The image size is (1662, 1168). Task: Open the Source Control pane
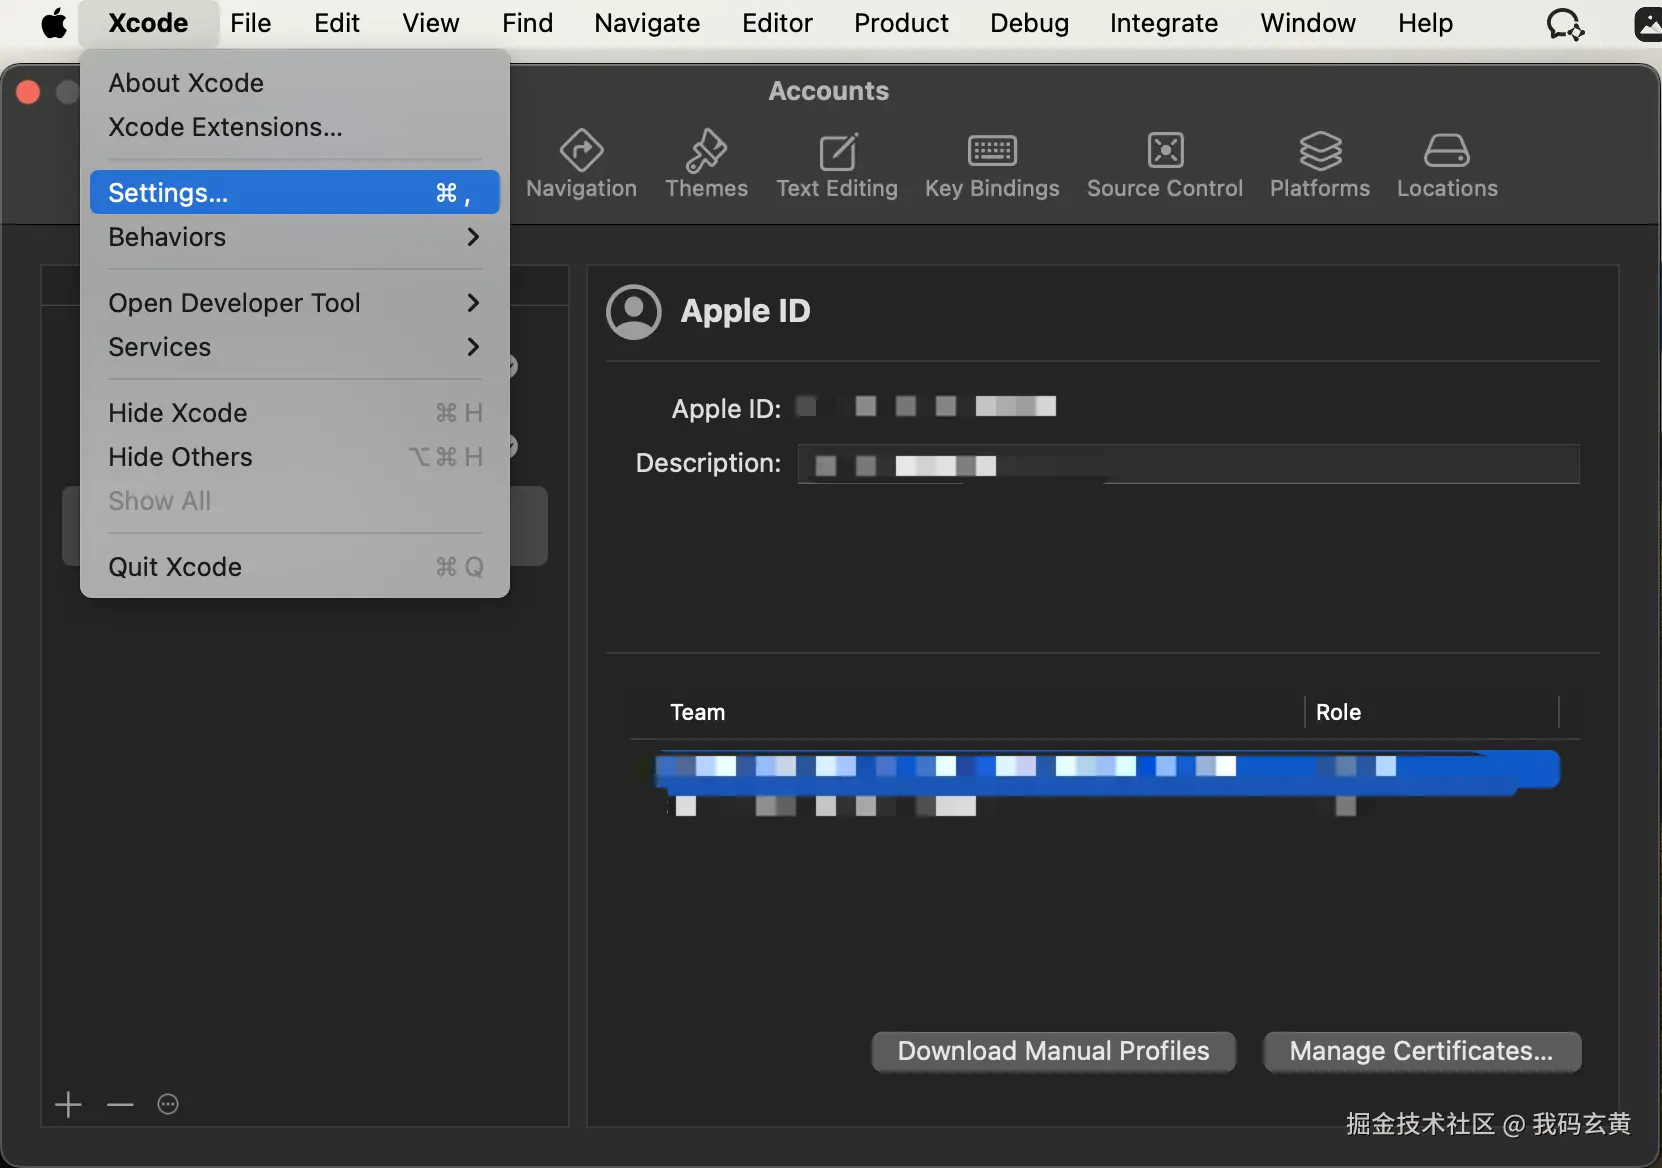point(1165,164)
